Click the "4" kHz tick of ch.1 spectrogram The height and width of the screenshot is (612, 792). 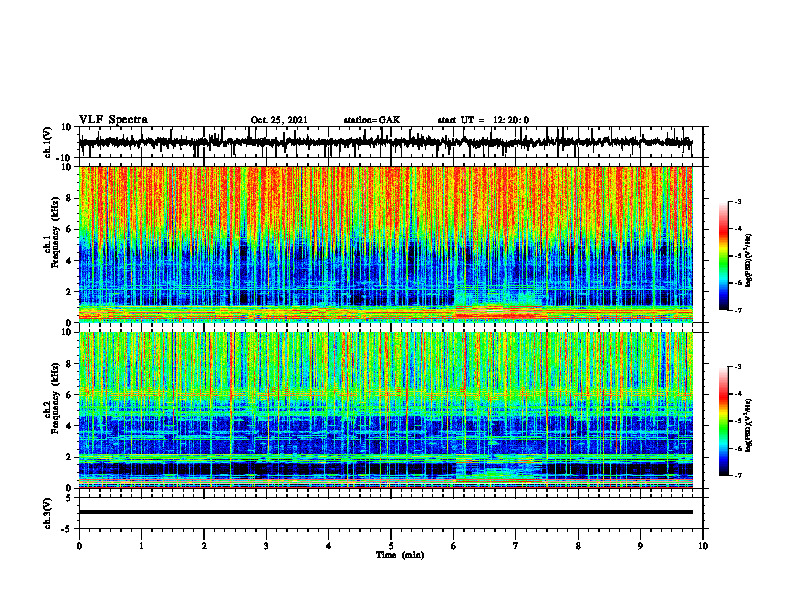(69, 261)
